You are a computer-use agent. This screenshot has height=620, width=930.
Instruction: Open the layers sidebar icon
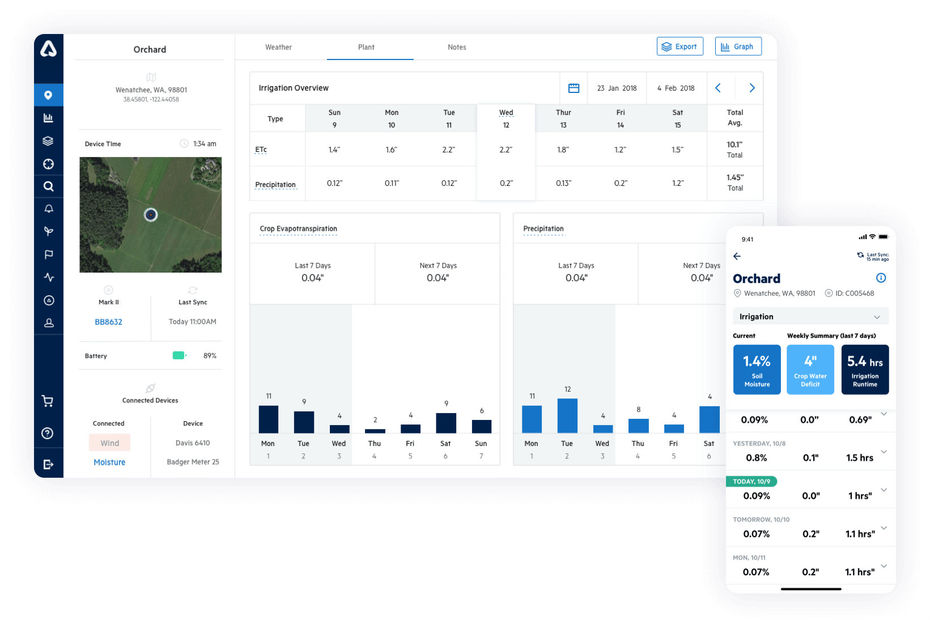(x=48, y=141)
